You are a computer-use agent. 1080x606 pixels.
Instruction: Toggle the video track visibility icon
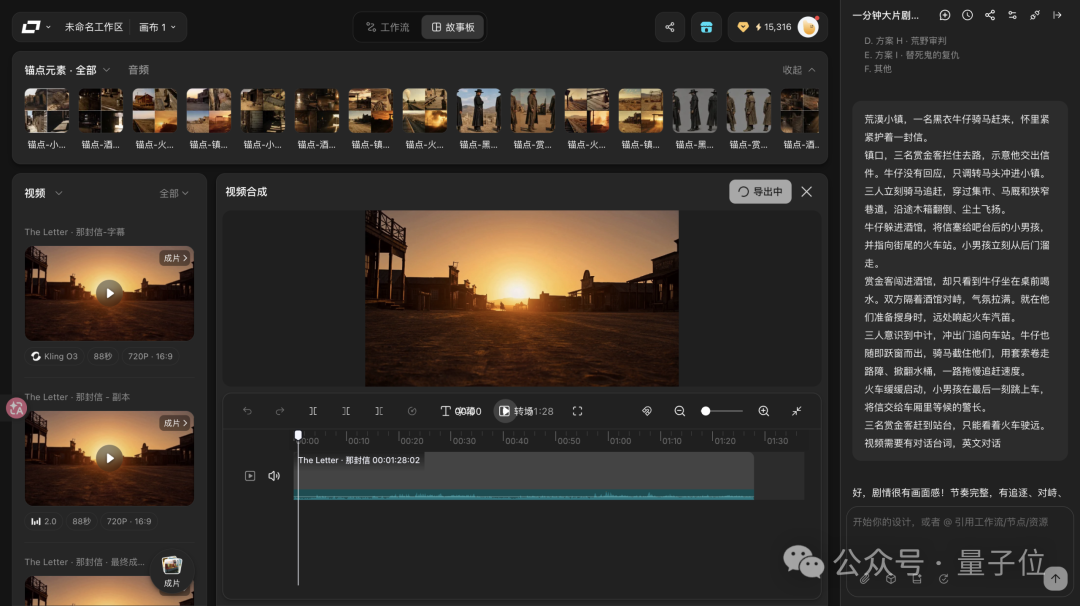pyautogui.click(x=250, y=476)
